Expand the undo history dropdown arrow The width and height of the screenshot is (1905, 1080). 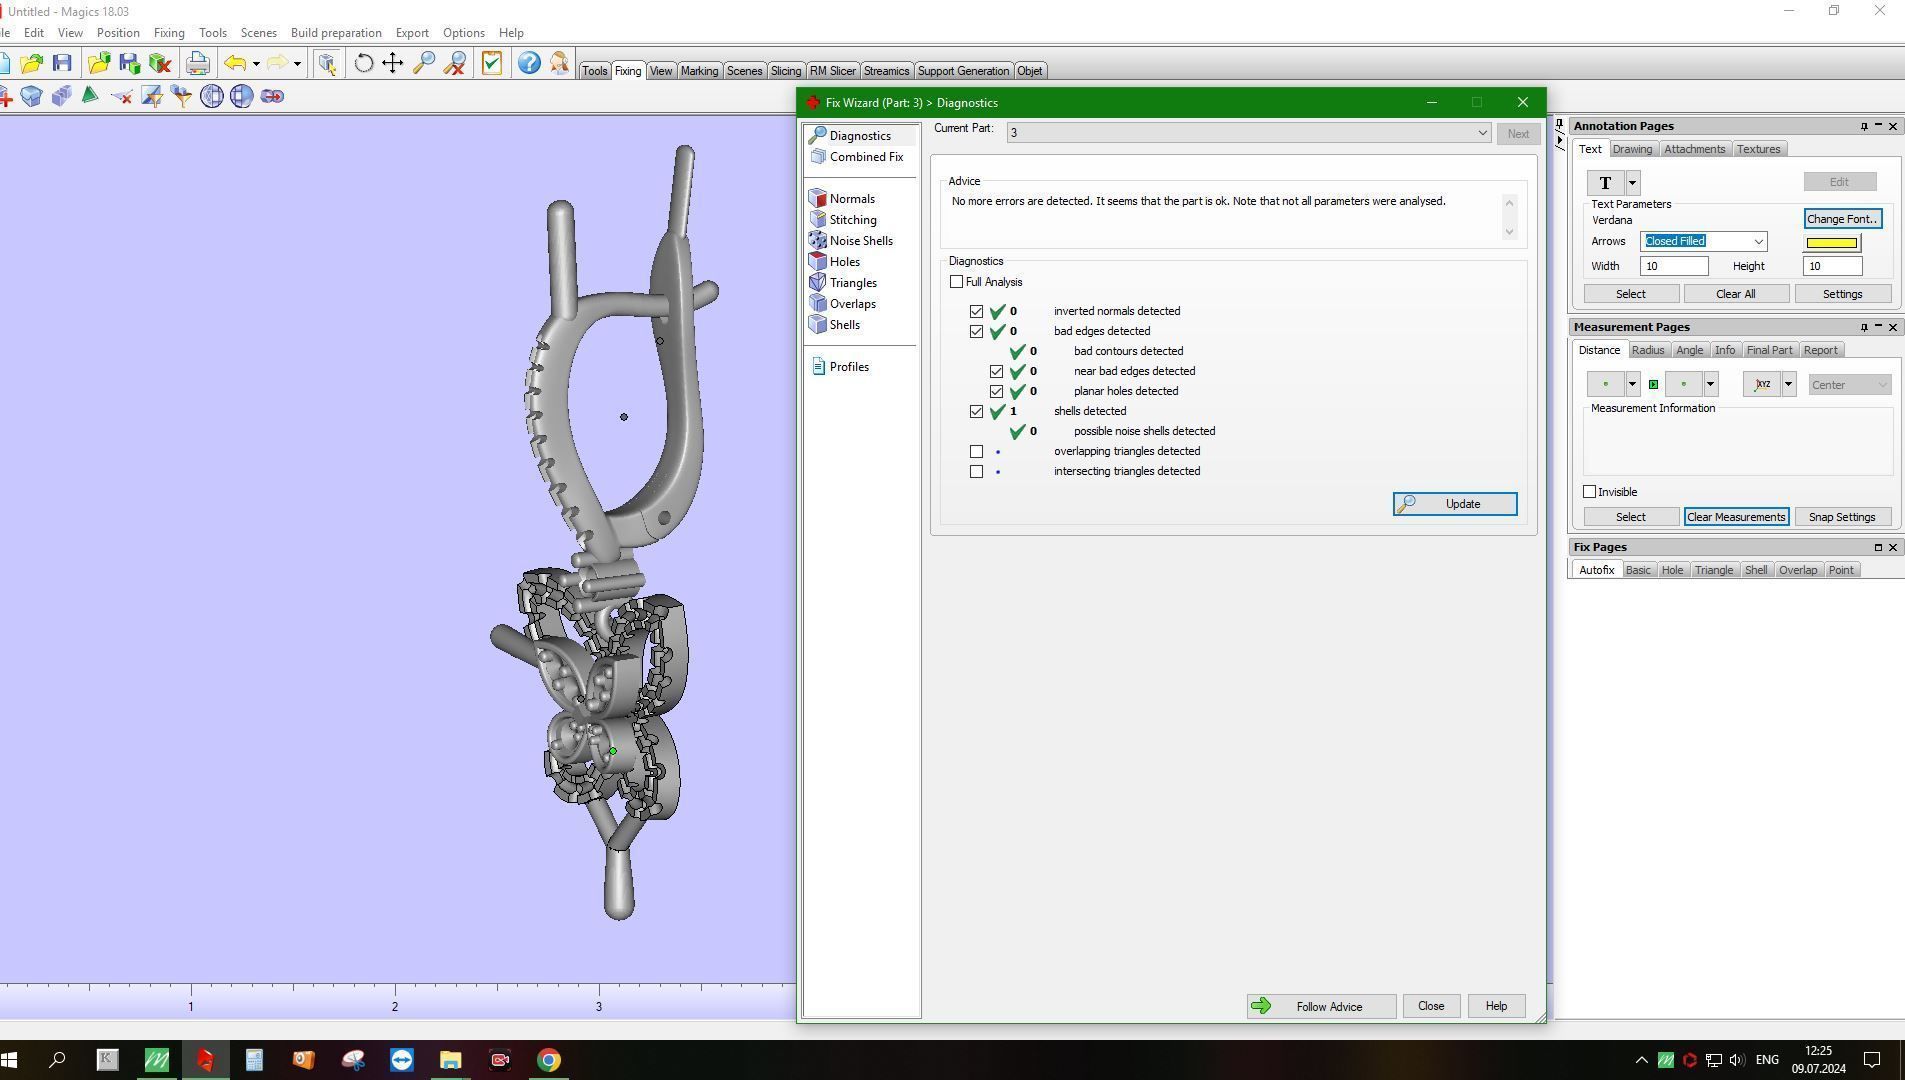pos(256,64)
